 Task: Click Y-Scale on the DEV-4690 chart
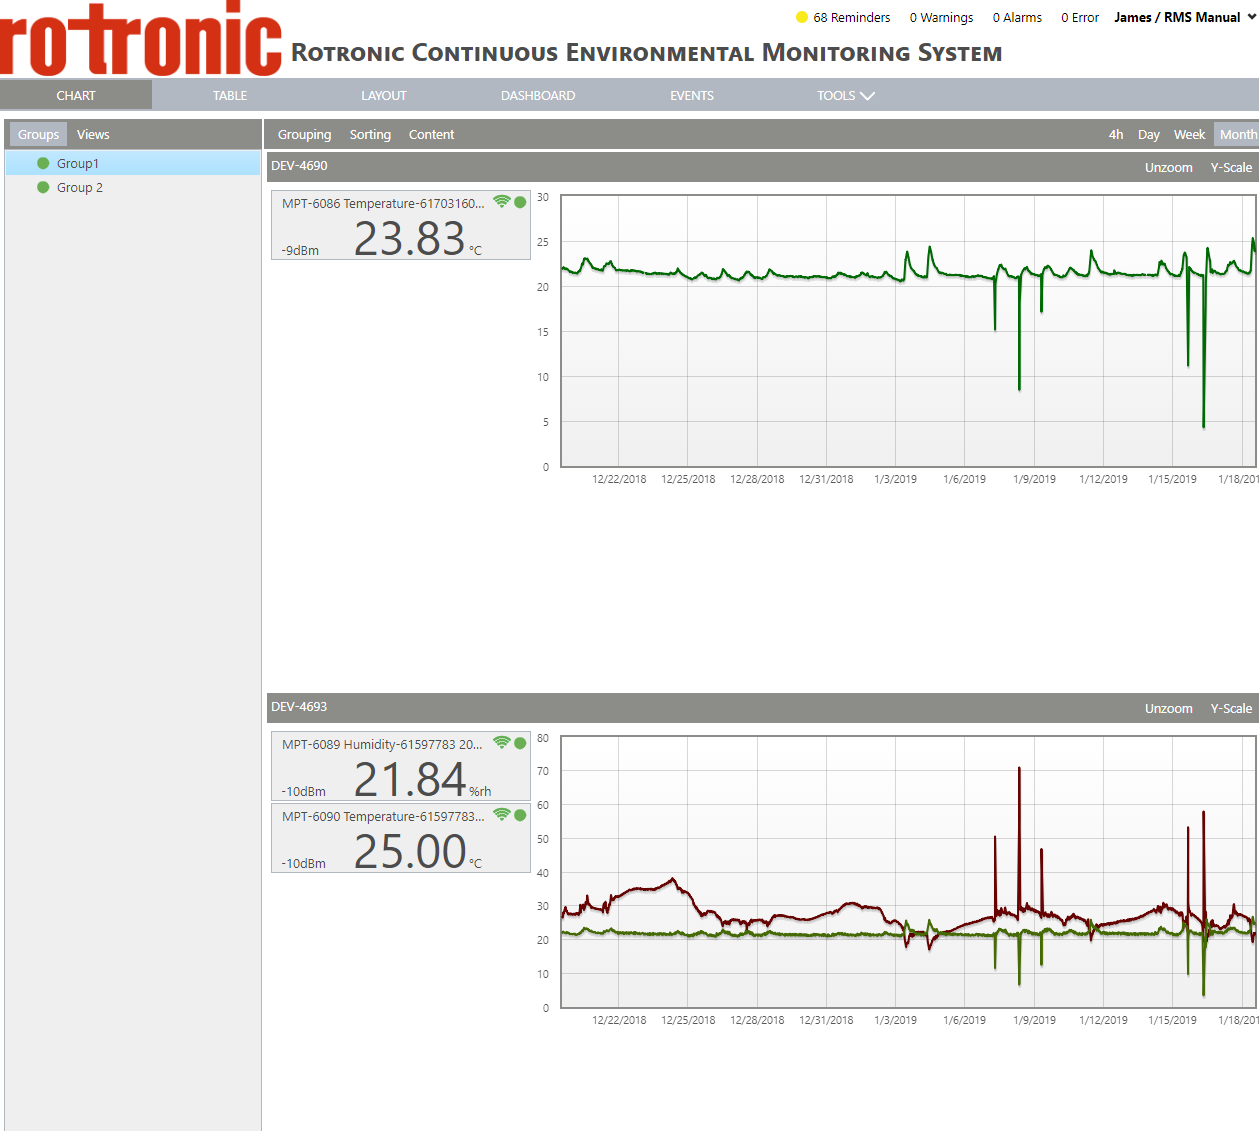pyautogui.click(x=1231, y=167)
